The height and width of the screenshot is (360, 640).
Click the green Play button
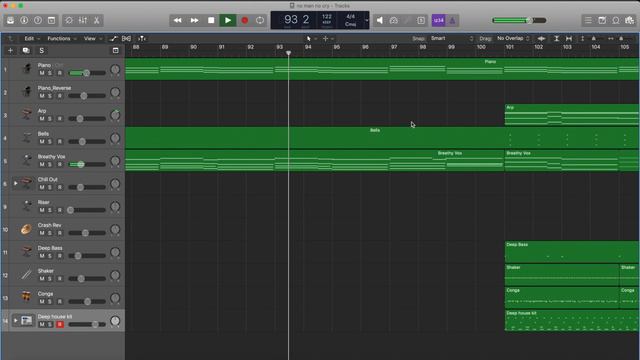(x=228, y=20)
